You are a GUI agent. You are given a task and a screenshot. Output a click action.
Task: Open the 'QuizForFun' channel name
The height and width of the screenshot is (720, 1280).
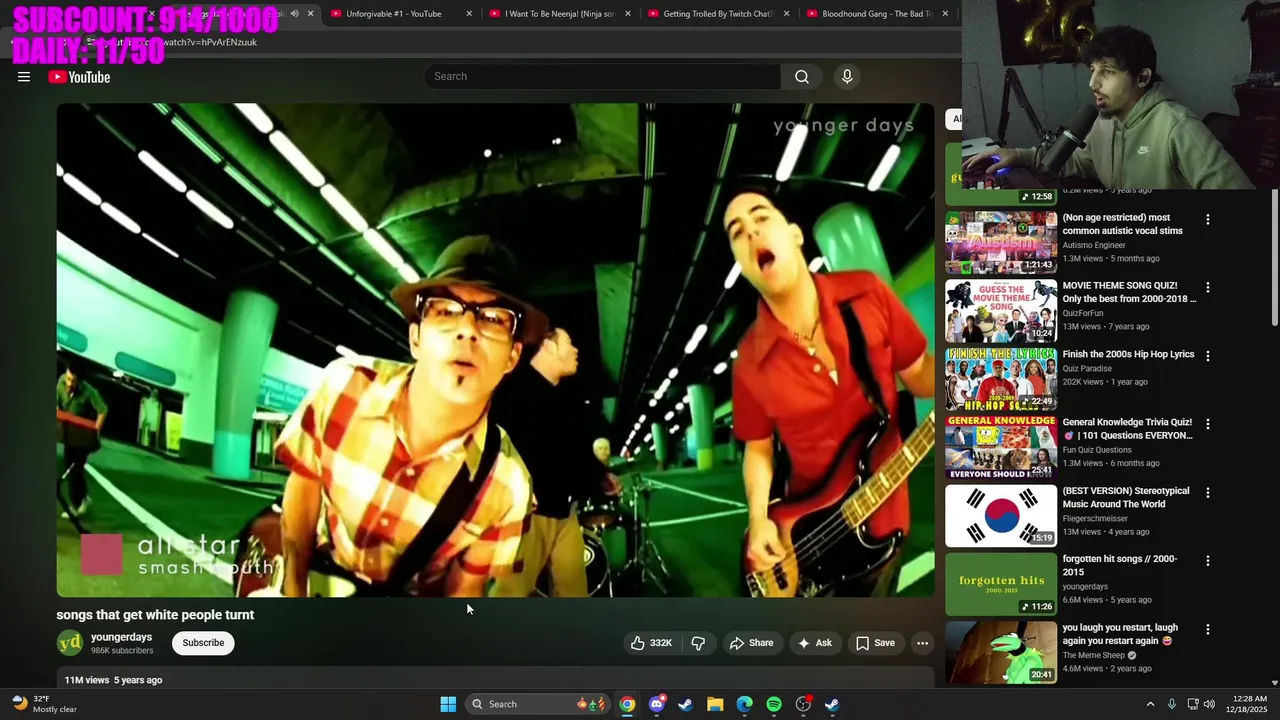click(x=1083, y=313)
